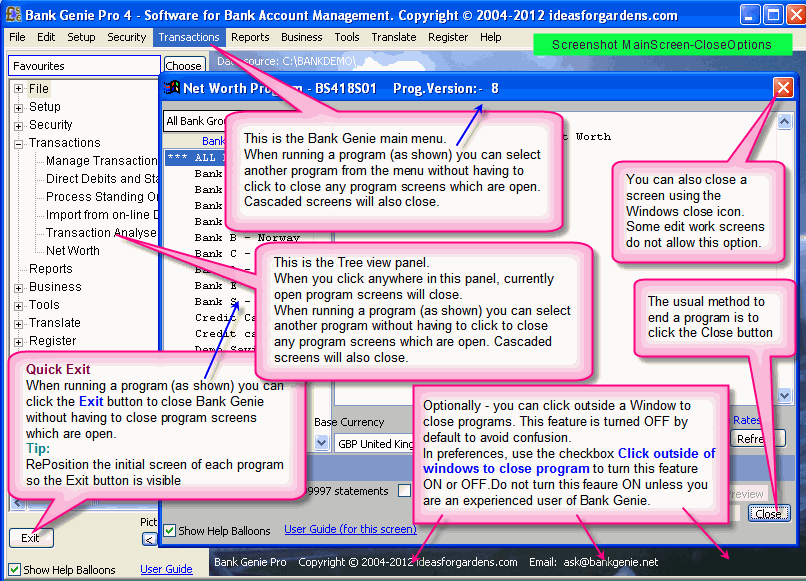This screenshot has width=806, height=581.
Task: Open User Guide (for this screen) link
Action: pyautogui.click(x=350, y=529)
